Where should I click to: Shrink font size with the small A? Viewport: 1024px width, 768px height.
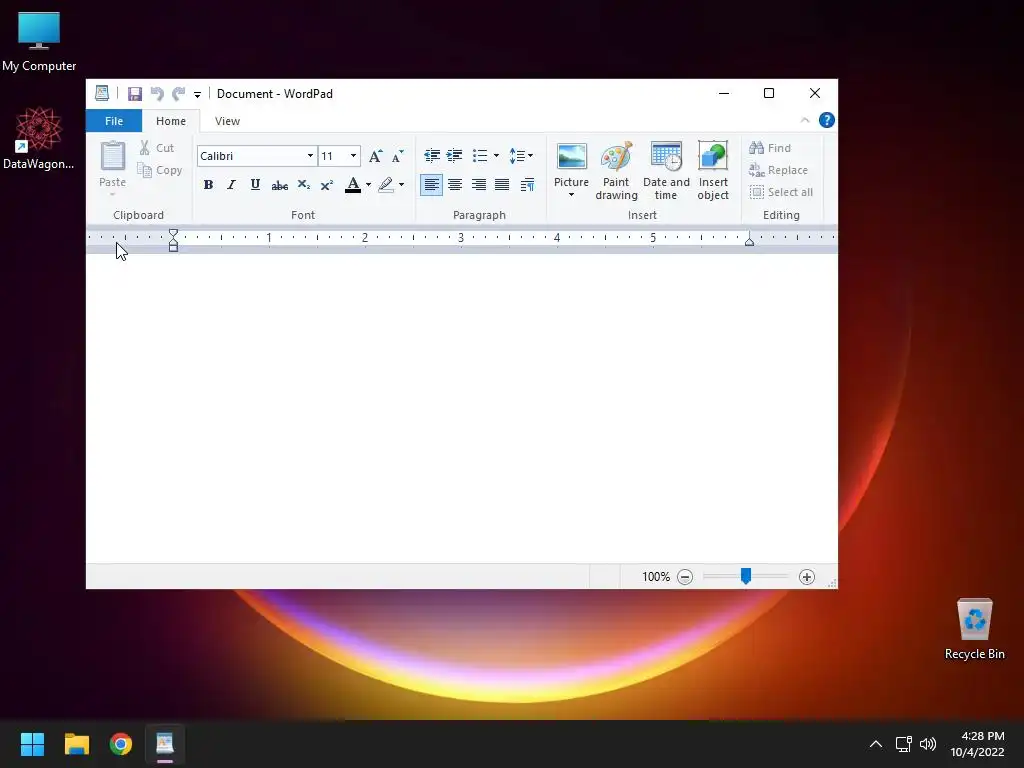point(397,156)
